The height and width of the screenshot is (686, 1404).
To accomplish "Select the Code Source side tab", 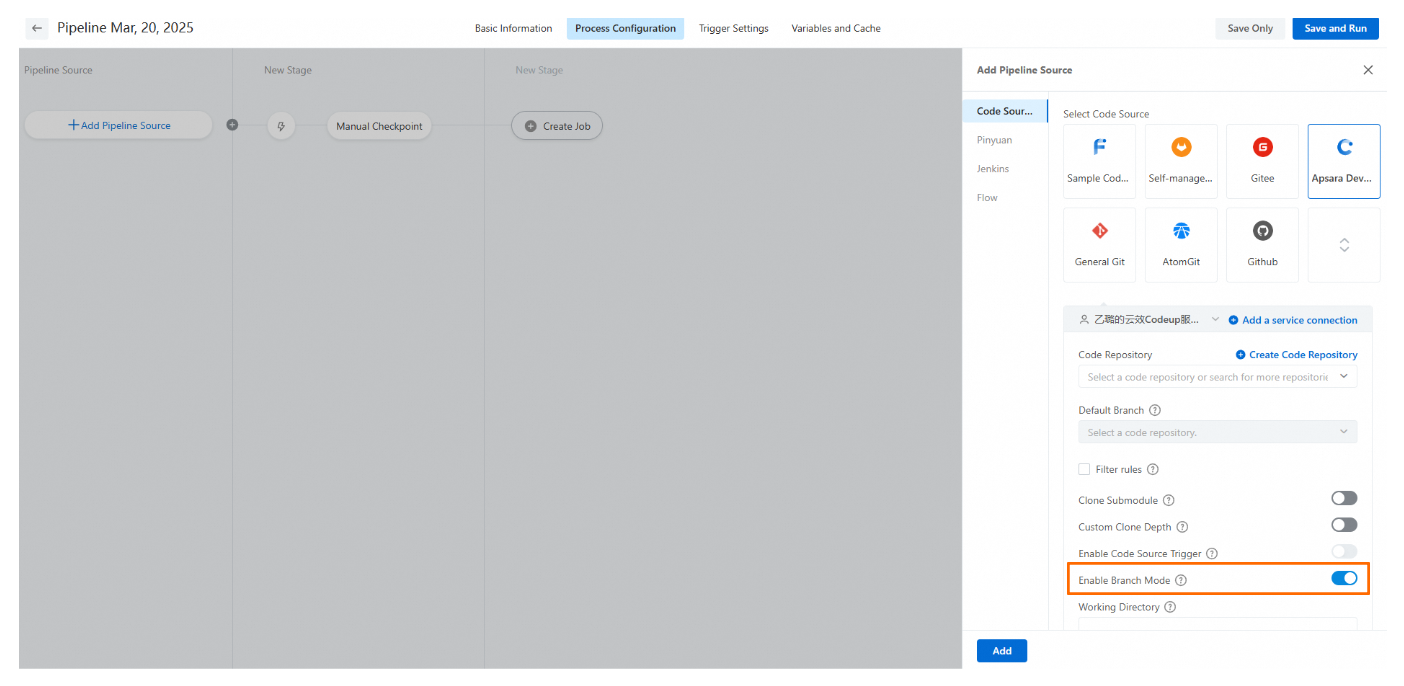I will pyautogui.click(x=1005, y=111).
